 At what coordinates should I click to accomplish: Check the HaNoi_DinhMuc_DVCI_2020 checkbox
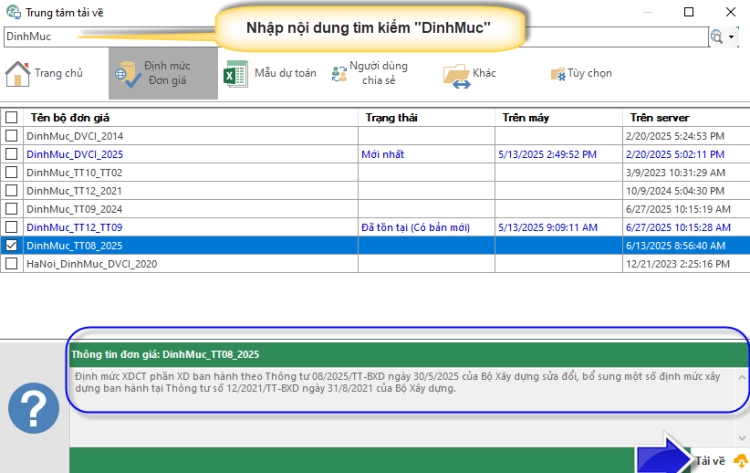[x=11, y=264]
